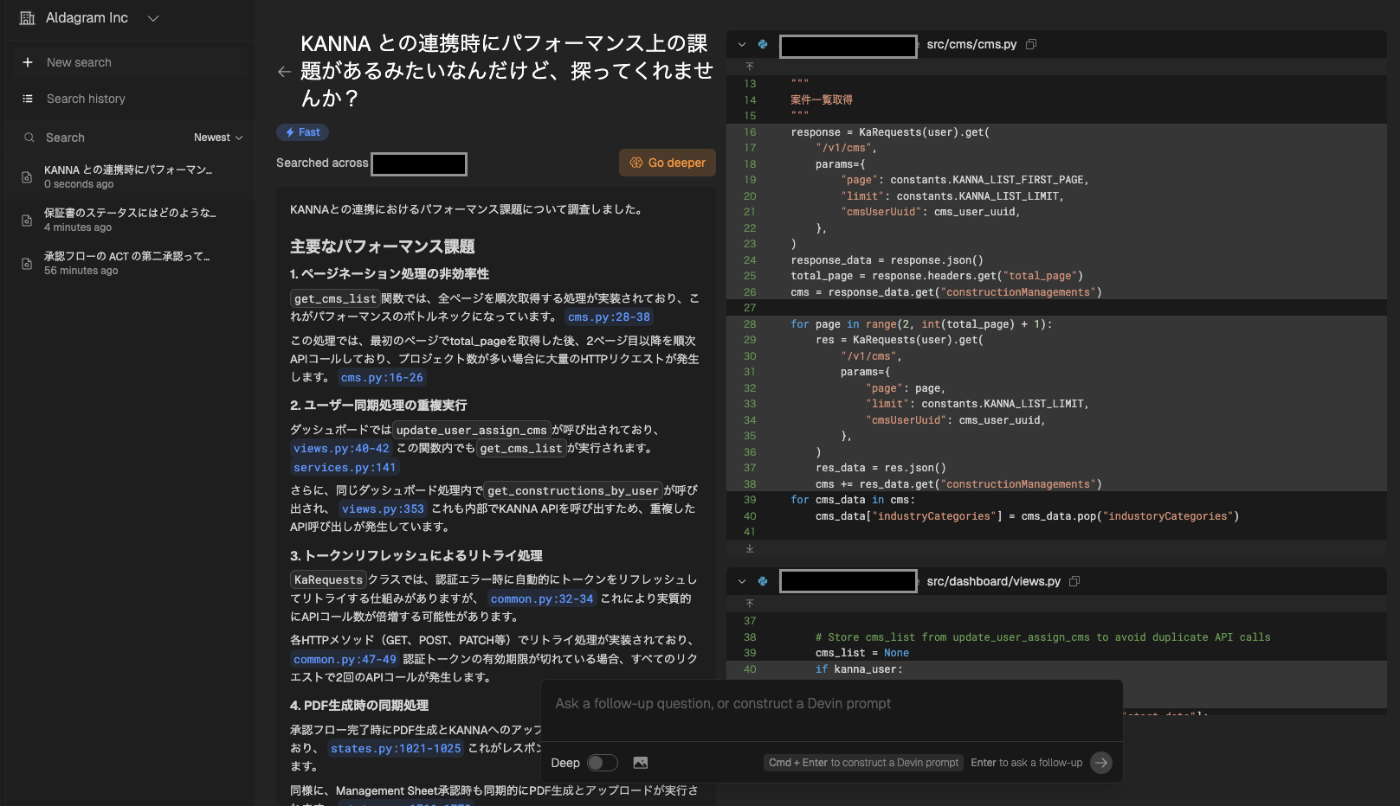1400x806 pixels.
Task: Open code reference views.py:353
Action: [x=382, y=509]
